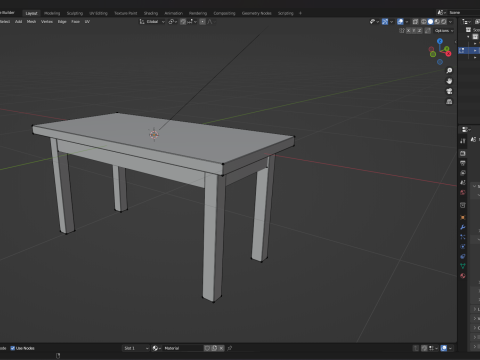This screenshot has width=480, height=360.
Task: Open the scene browse icon dropdown
Action: coord(442,12)
